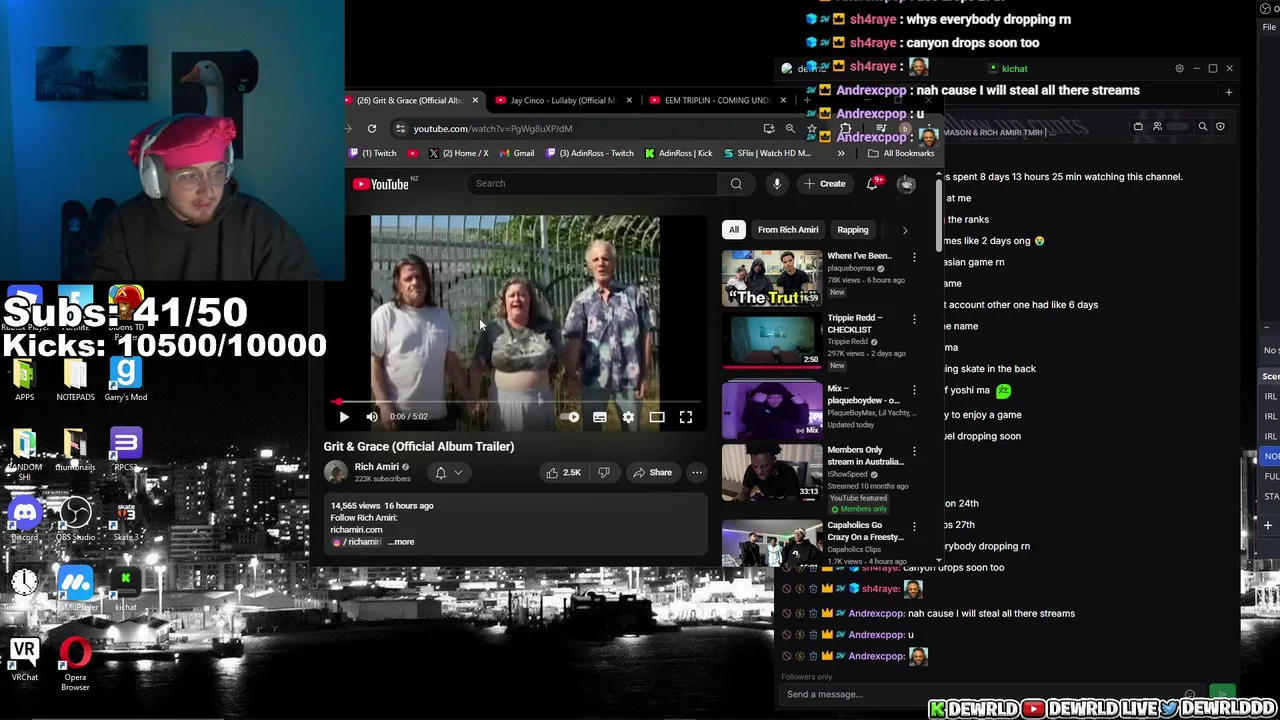Open Opera Browser desktop shortcut
This screenshot has height=720, width=1280.
coord(75,664)
